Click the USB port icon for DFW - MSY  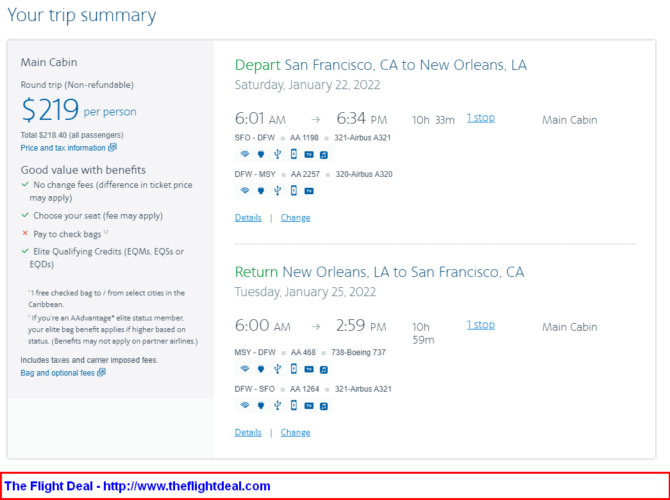pos(277,191)
